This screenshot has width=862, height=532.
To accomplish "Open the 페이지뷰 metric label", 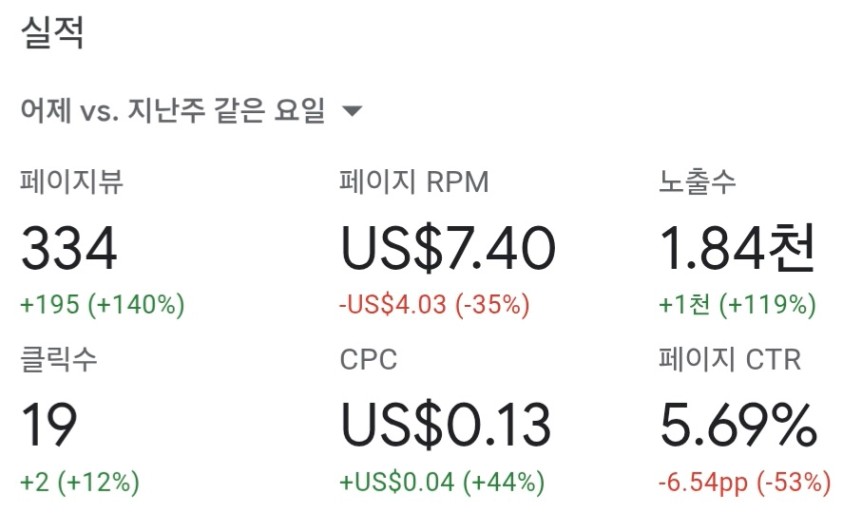I will (x=72, y=182).
